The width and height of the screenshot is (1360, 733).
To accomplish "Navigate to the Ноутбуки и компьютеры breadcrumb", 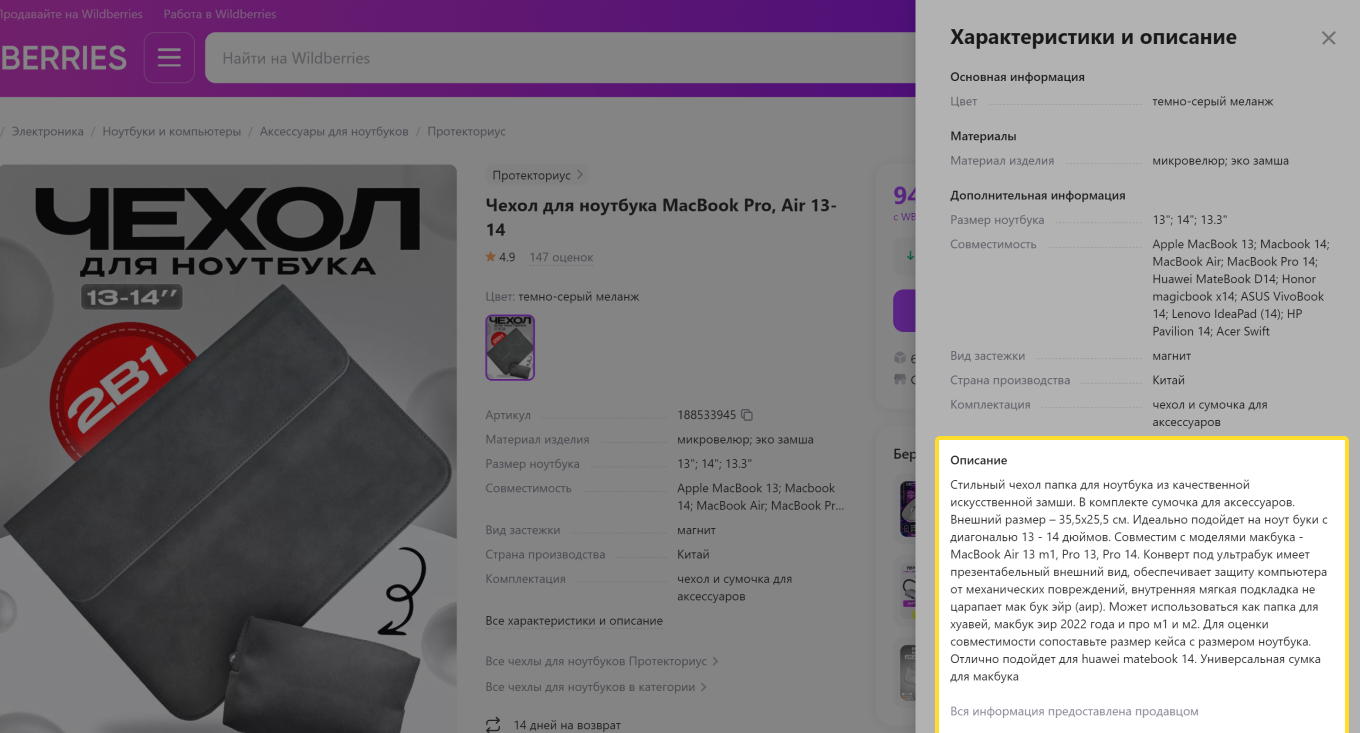I will (172, 131).
